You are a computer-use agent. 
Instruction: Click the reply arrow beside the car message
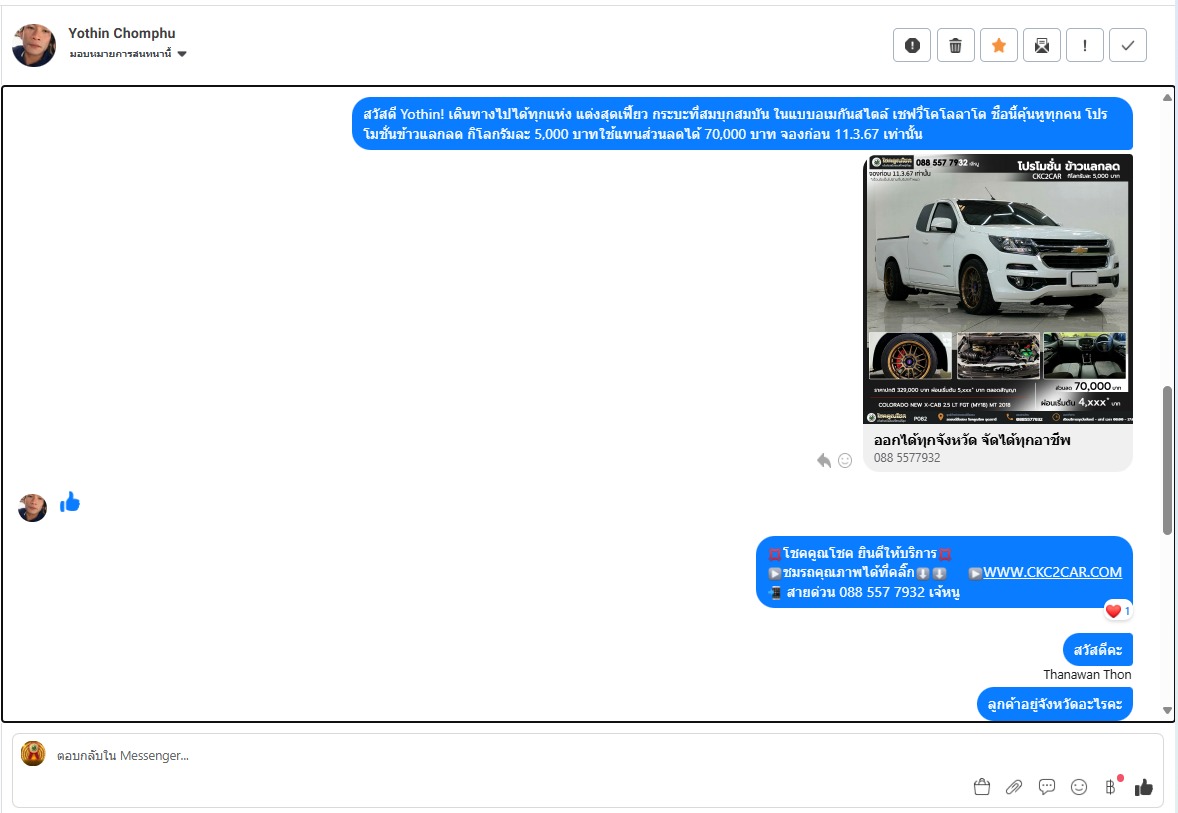click(824, 460)
